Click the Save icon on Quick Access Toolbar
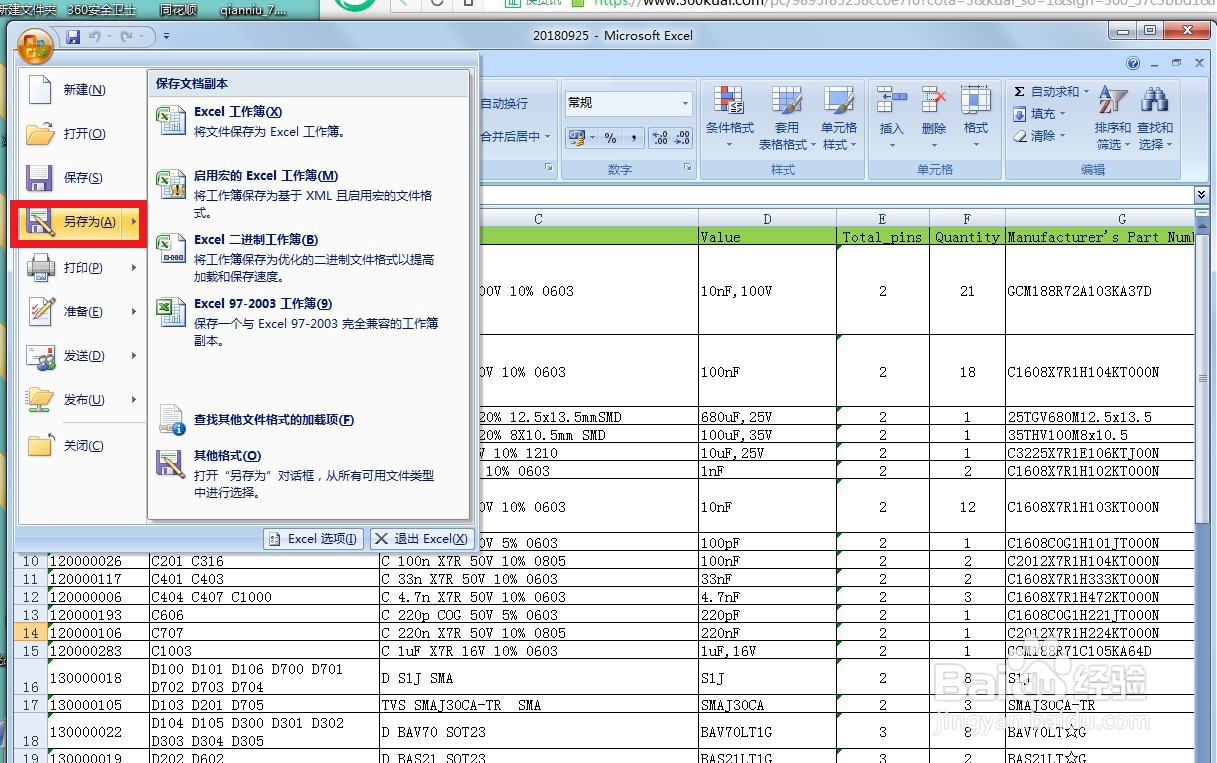Viewport: 1217px width, 763px height. (73, 35)
